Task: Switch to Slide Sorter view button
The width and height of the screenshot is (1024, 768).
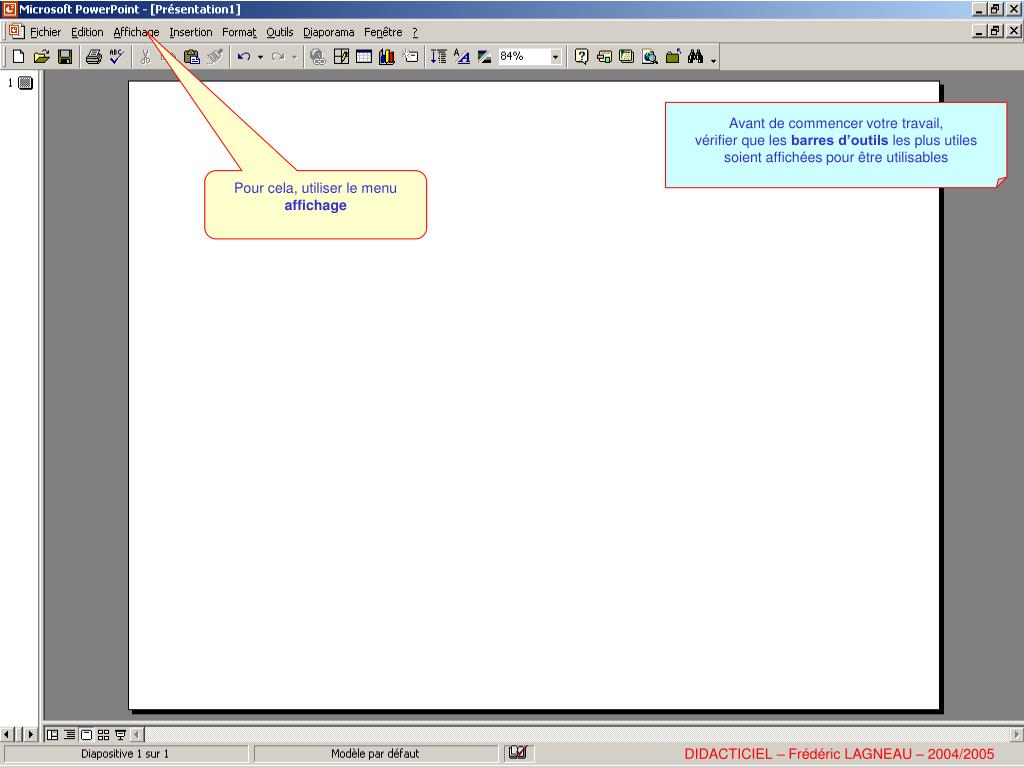Action: point(103,735)
